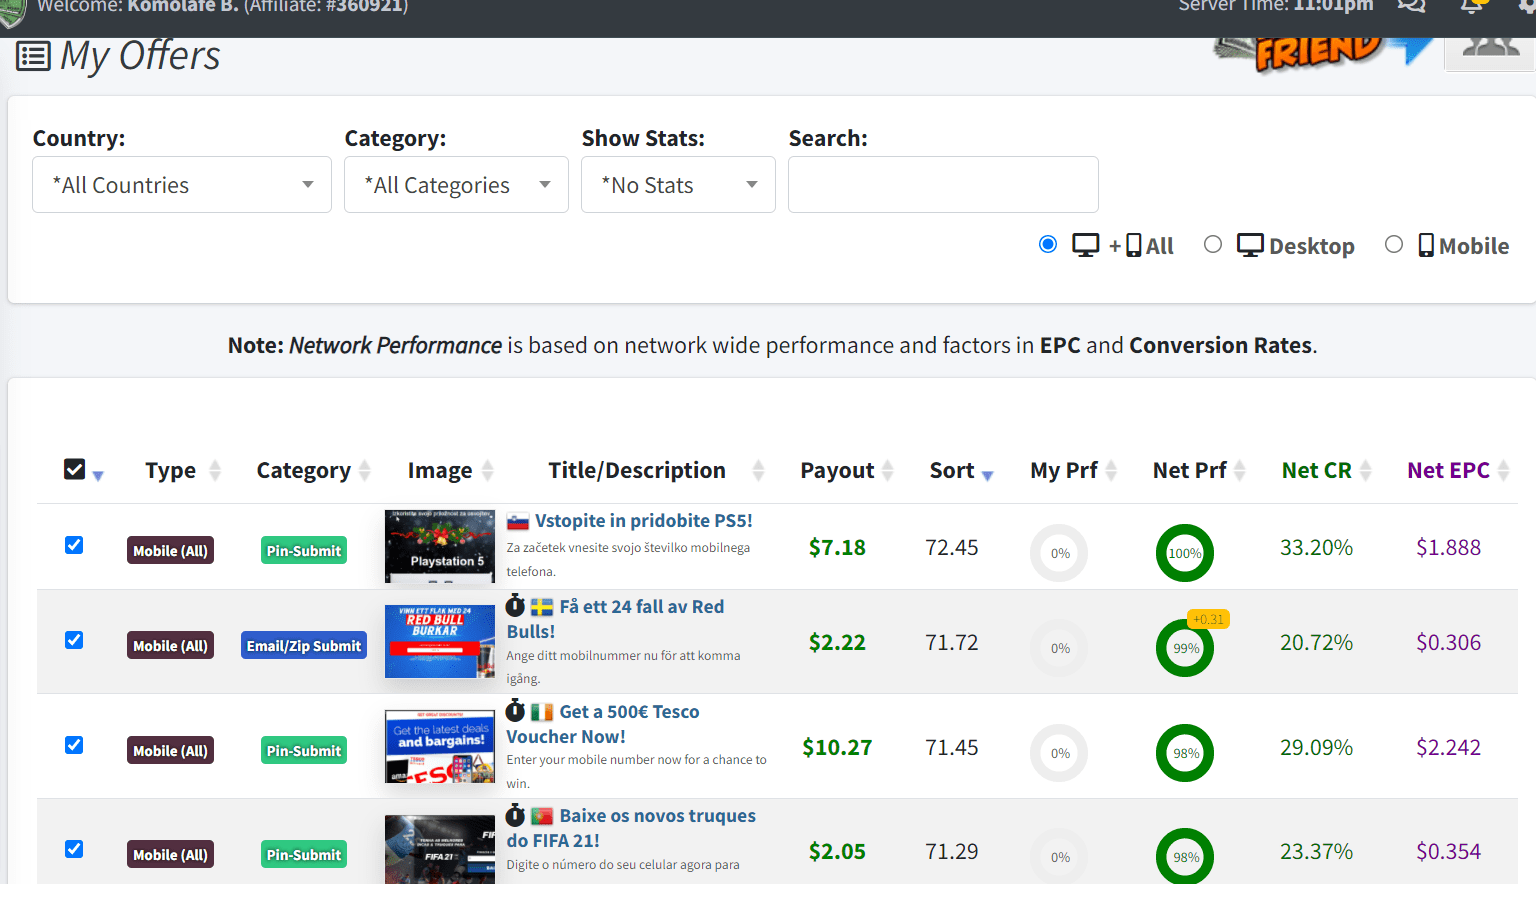The height and width of the screenshot is (897, 1536).
Task: Open the Show Stats dropdown
Action: click(678, 185)
